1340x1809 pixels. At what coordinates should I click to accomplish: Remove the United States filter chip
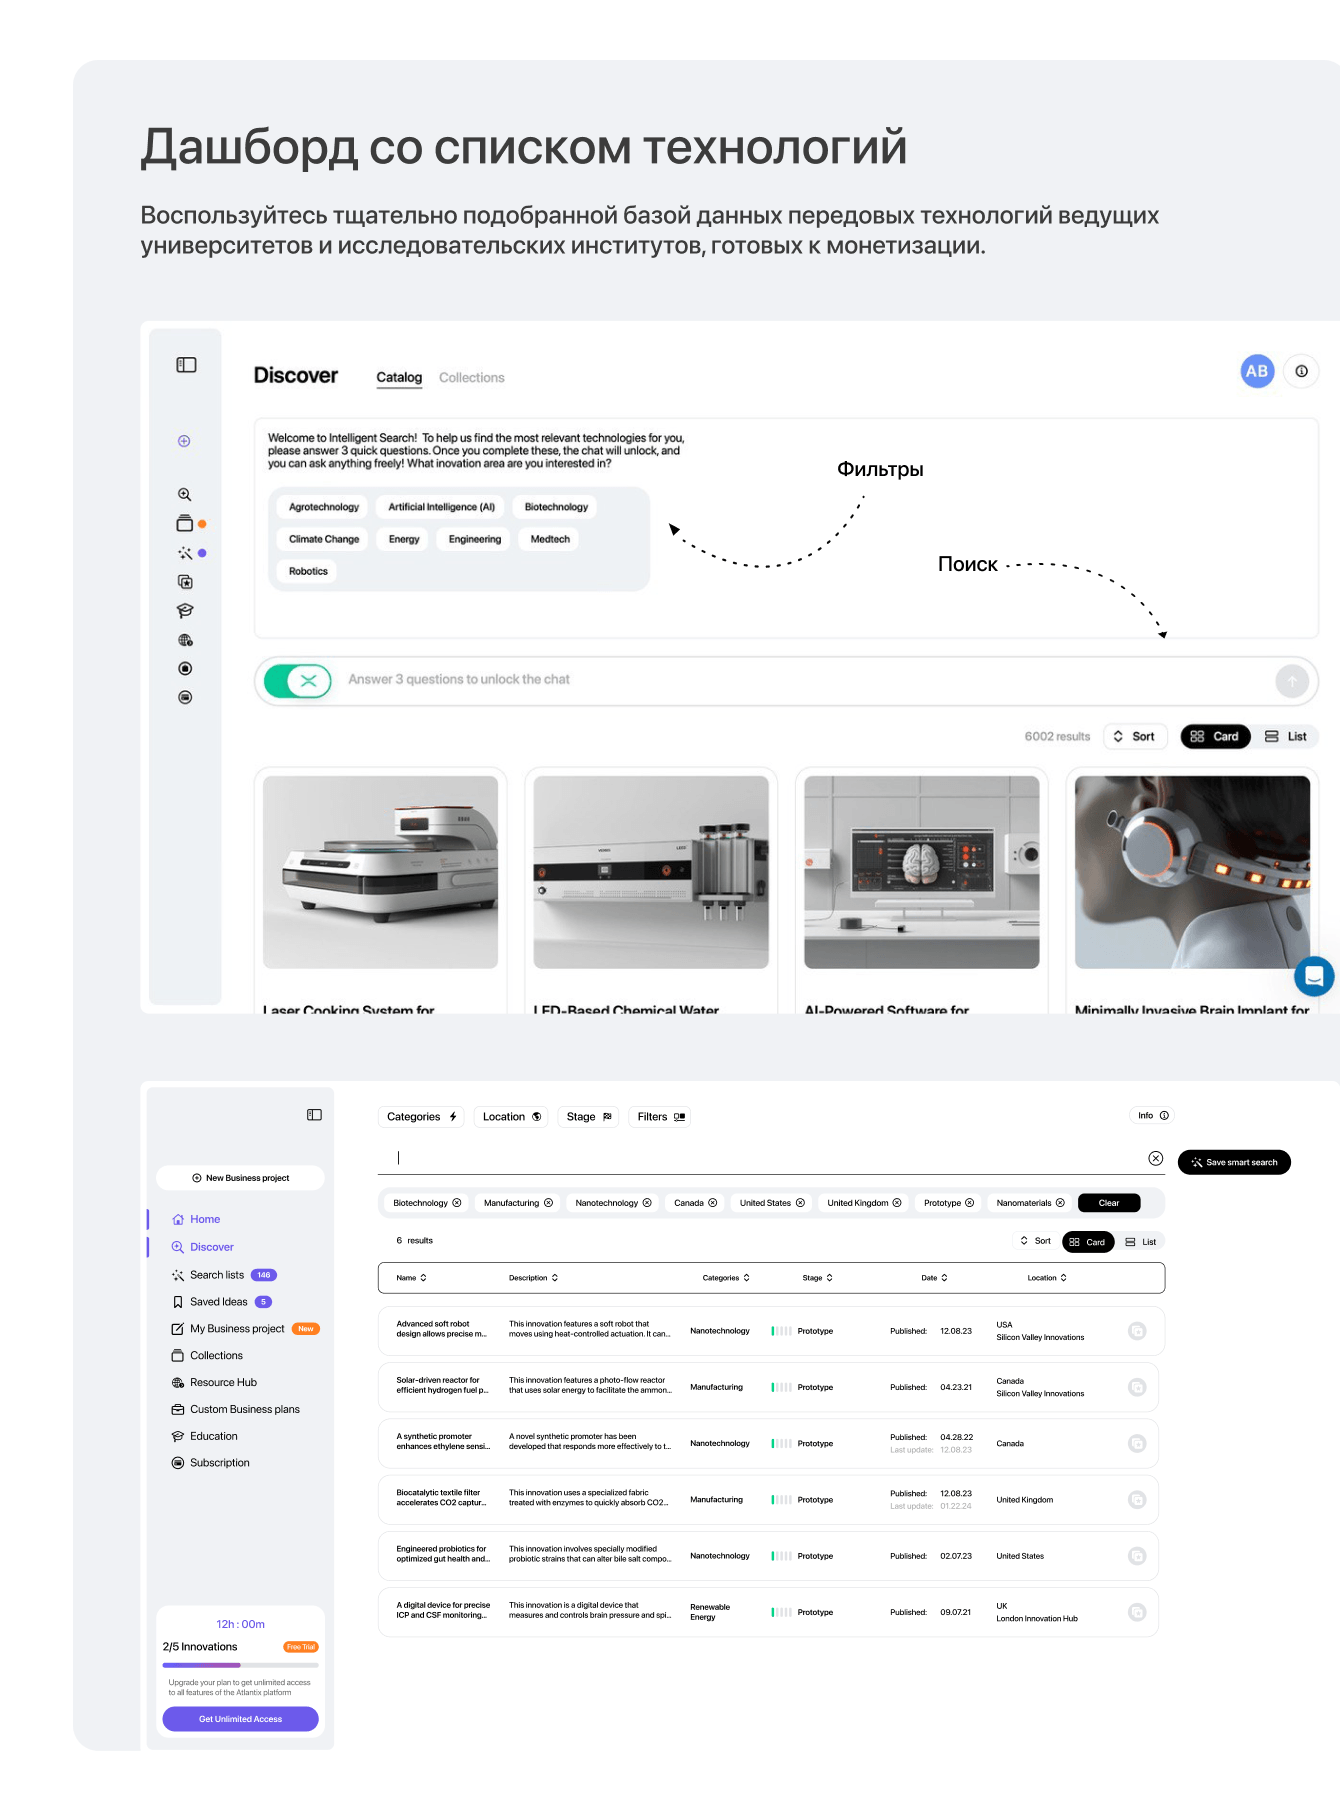tap(800, 1203)
